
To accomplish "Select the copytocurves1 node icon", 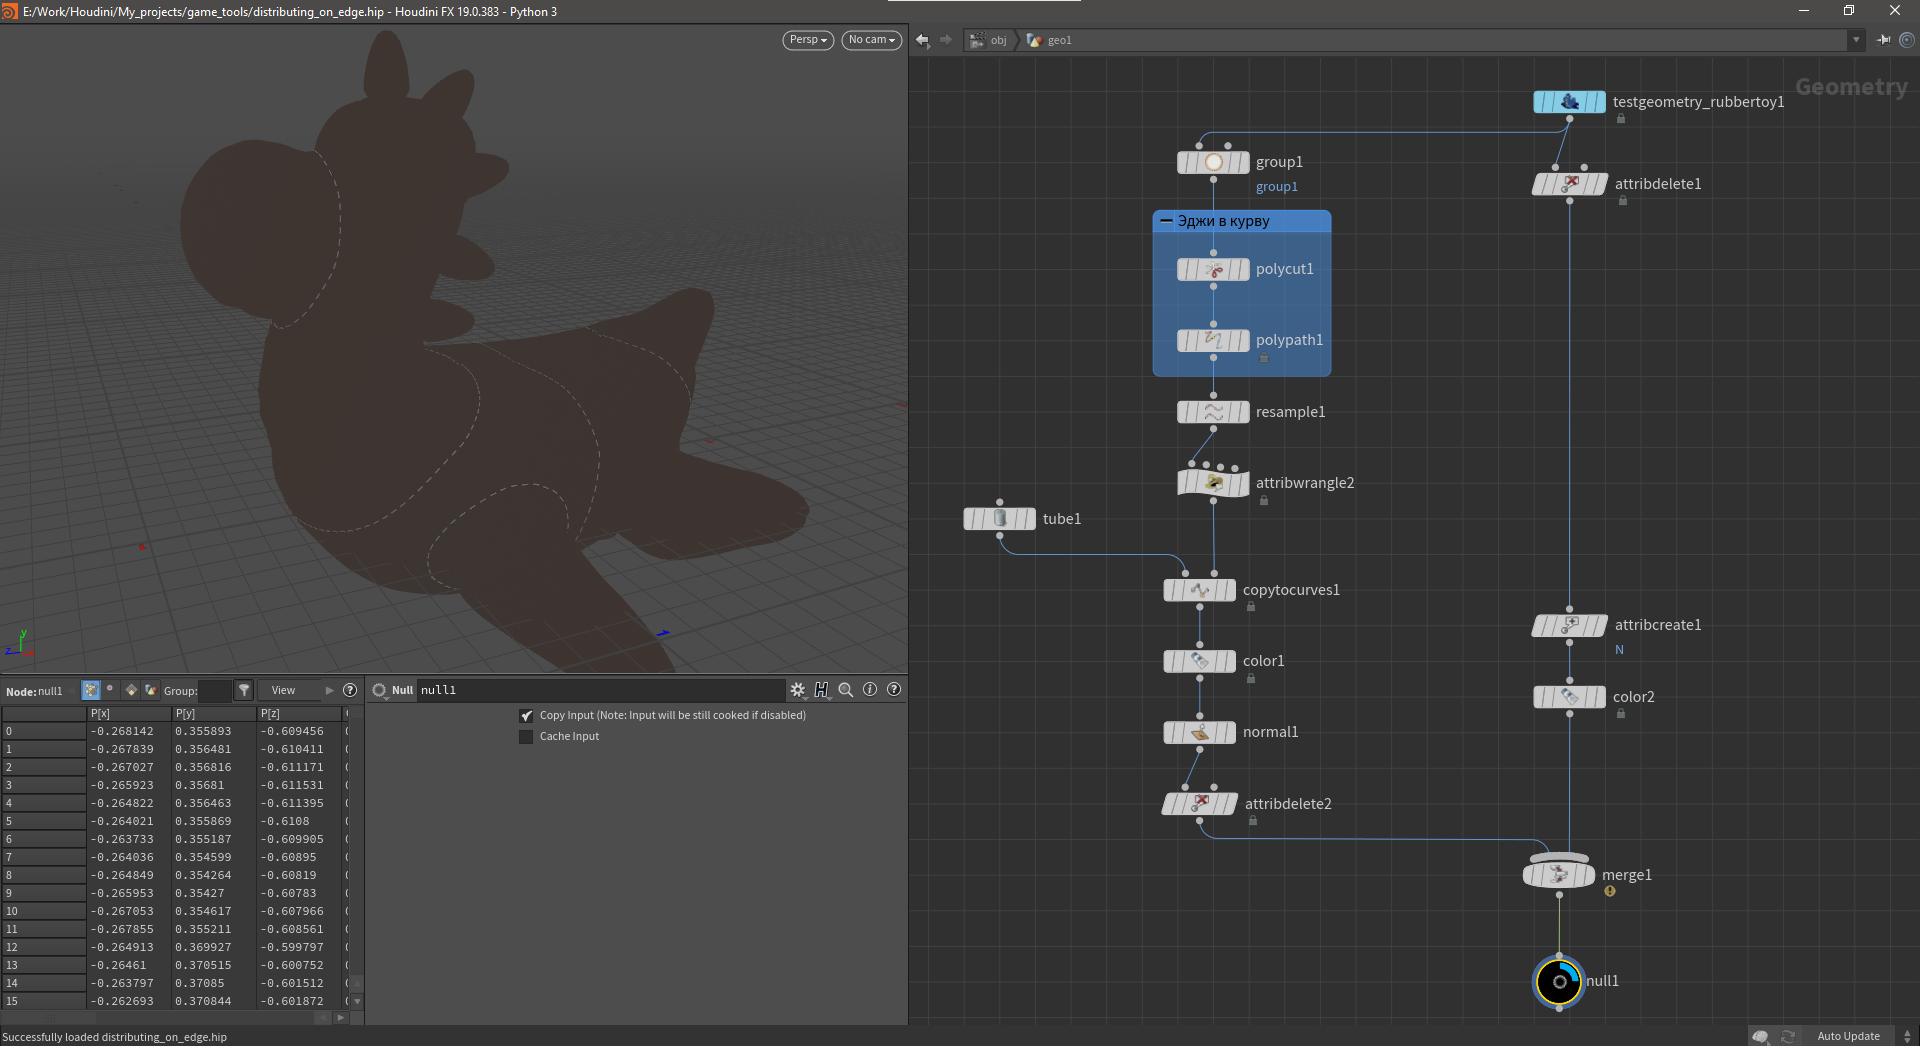I will click(x=1199, y=590).
